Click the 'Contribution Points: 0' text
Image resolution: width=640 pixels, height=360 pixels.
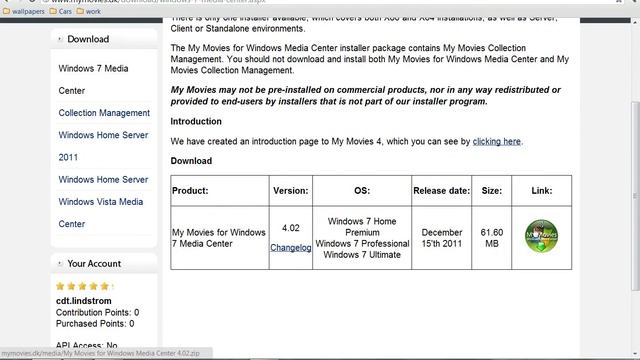(98, 312)
